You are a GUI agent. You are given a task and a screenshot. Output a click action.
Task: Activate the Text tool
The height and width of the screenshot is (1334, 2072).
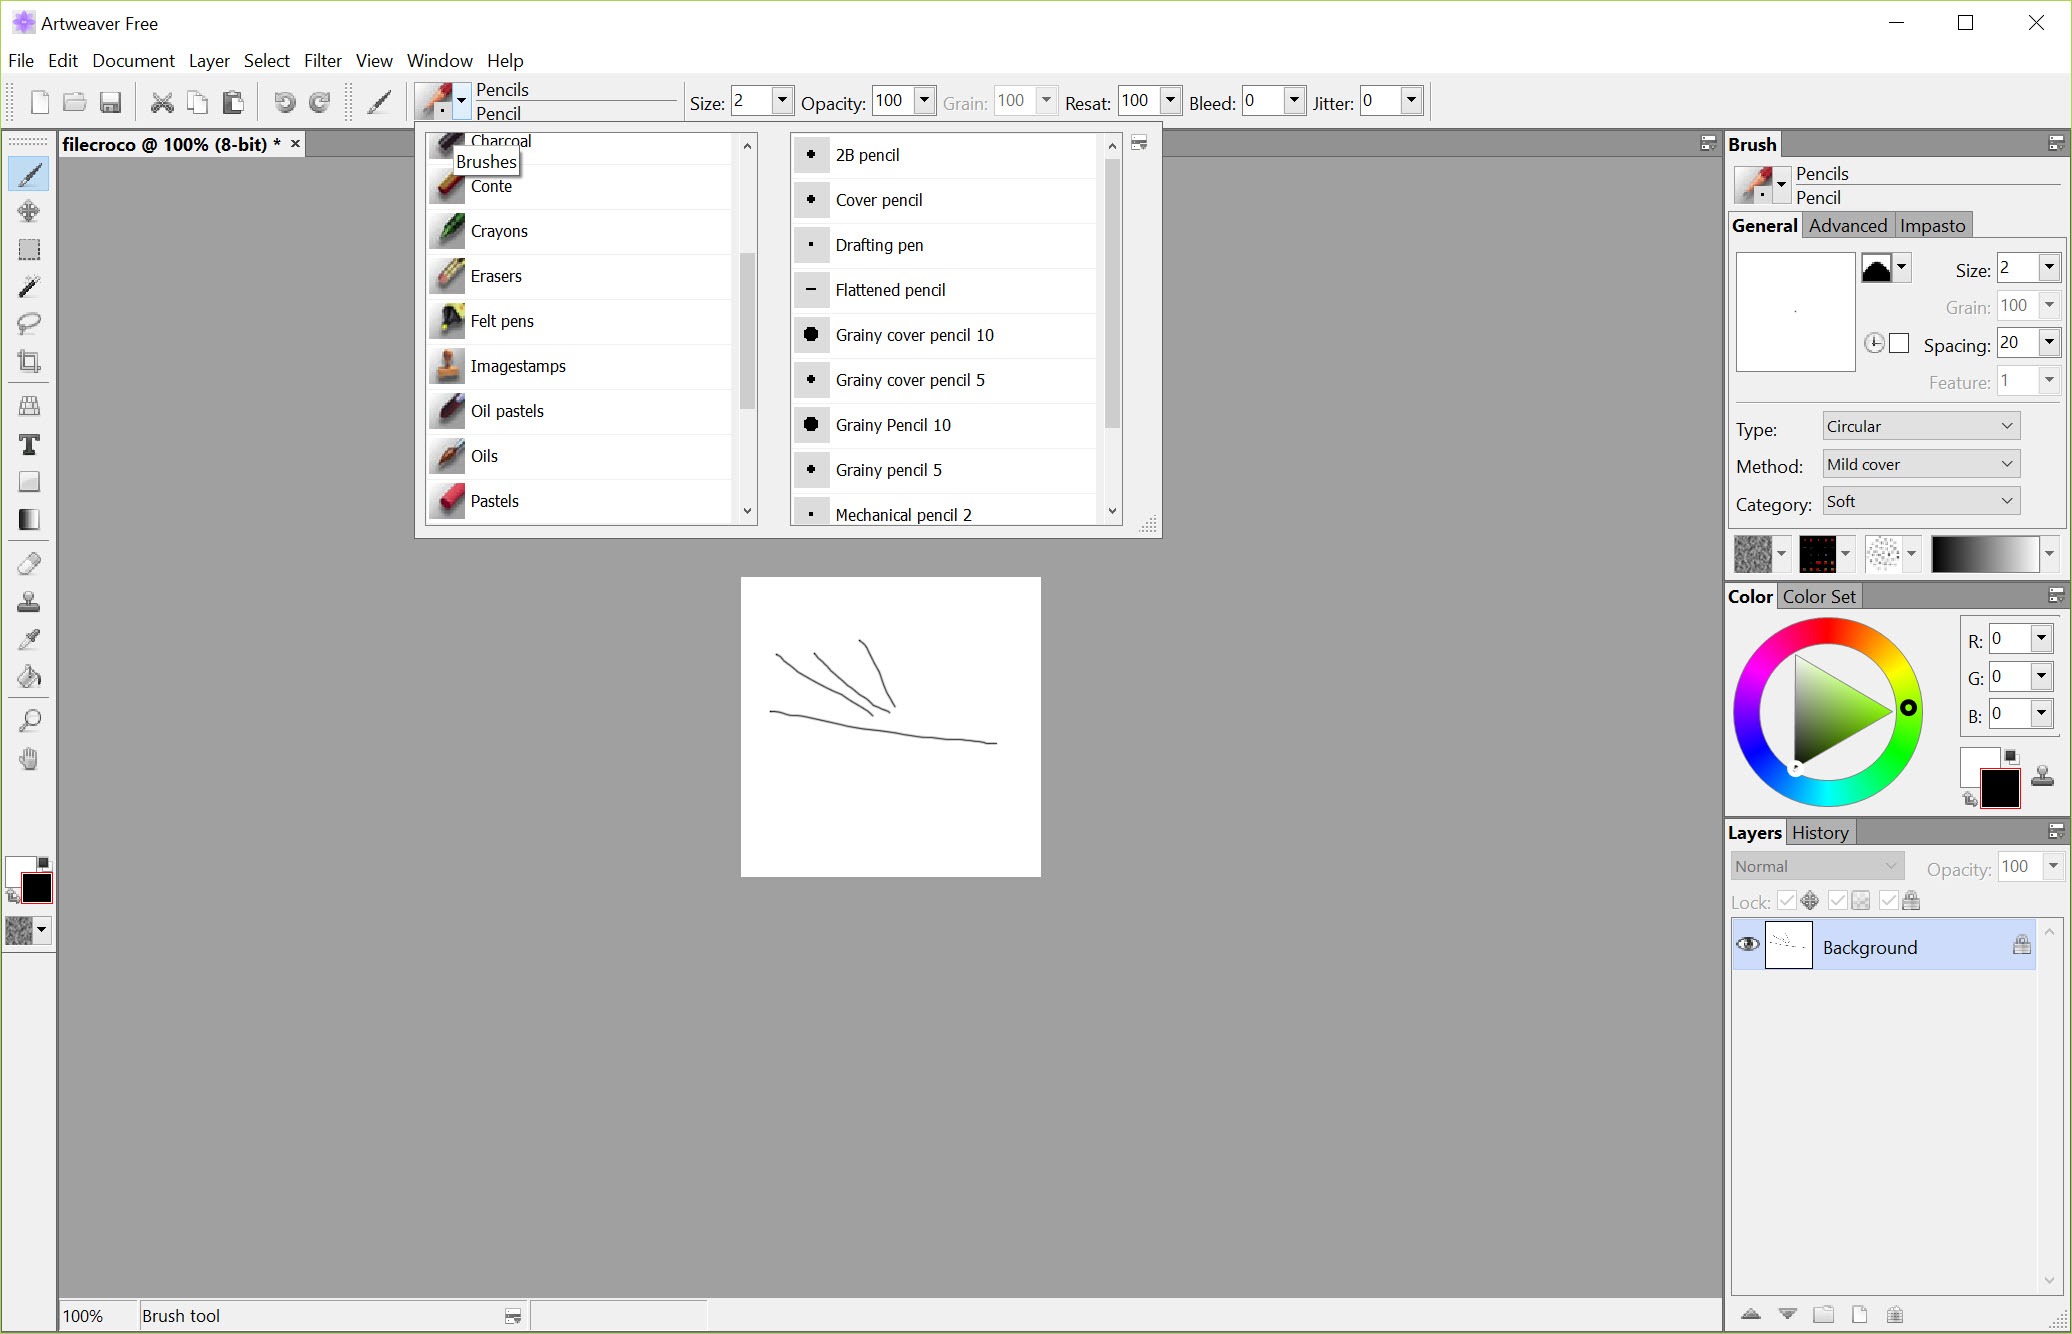point(29,444)
